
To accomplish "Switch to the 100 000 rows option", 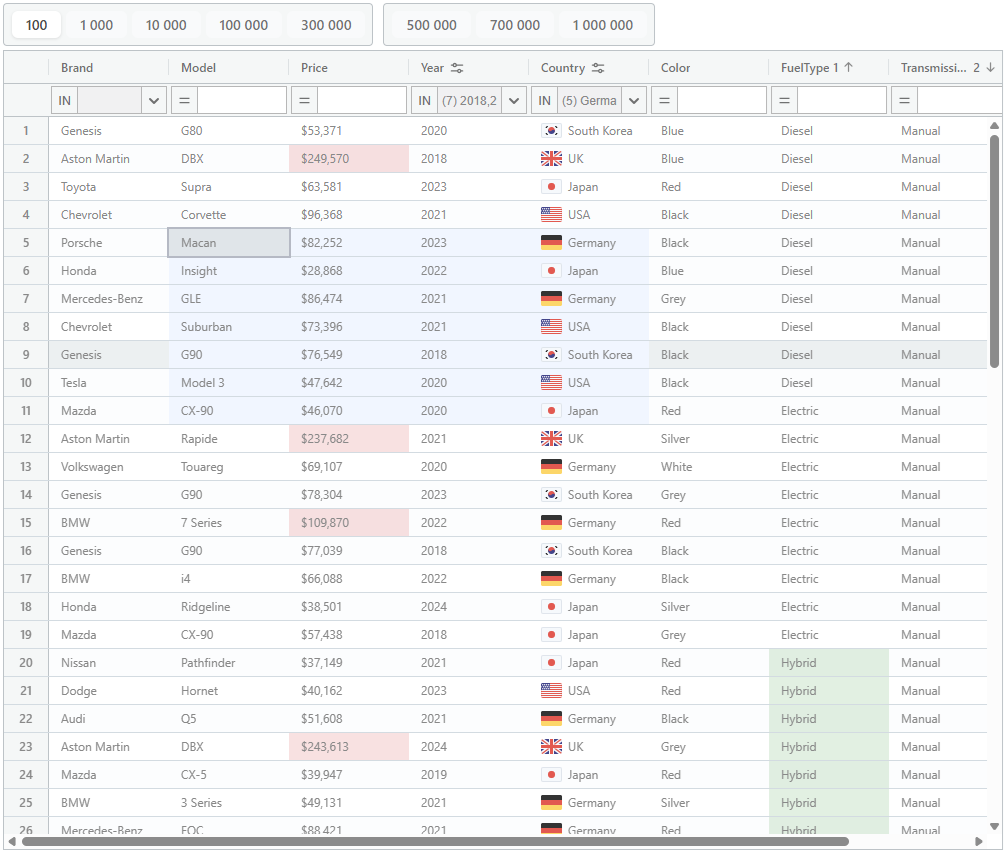I will tap(243, 25).
